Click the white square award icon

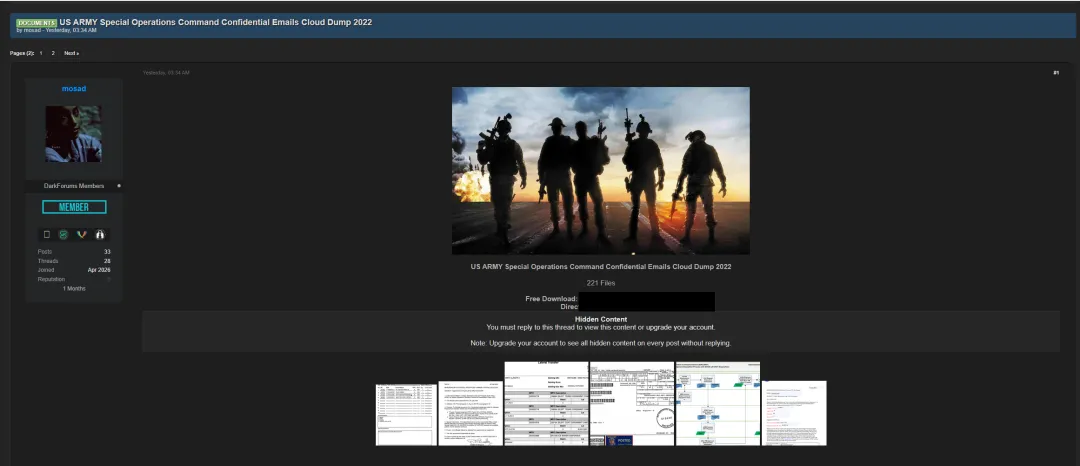pos(47,235)
